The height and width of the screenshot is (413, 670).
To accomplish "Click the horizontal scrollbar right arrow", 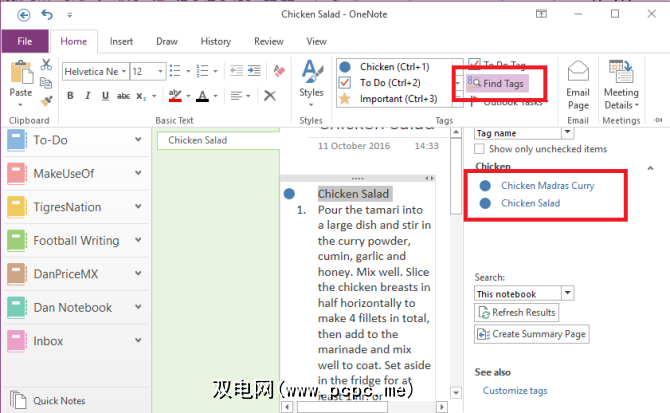I will (441, 407).
